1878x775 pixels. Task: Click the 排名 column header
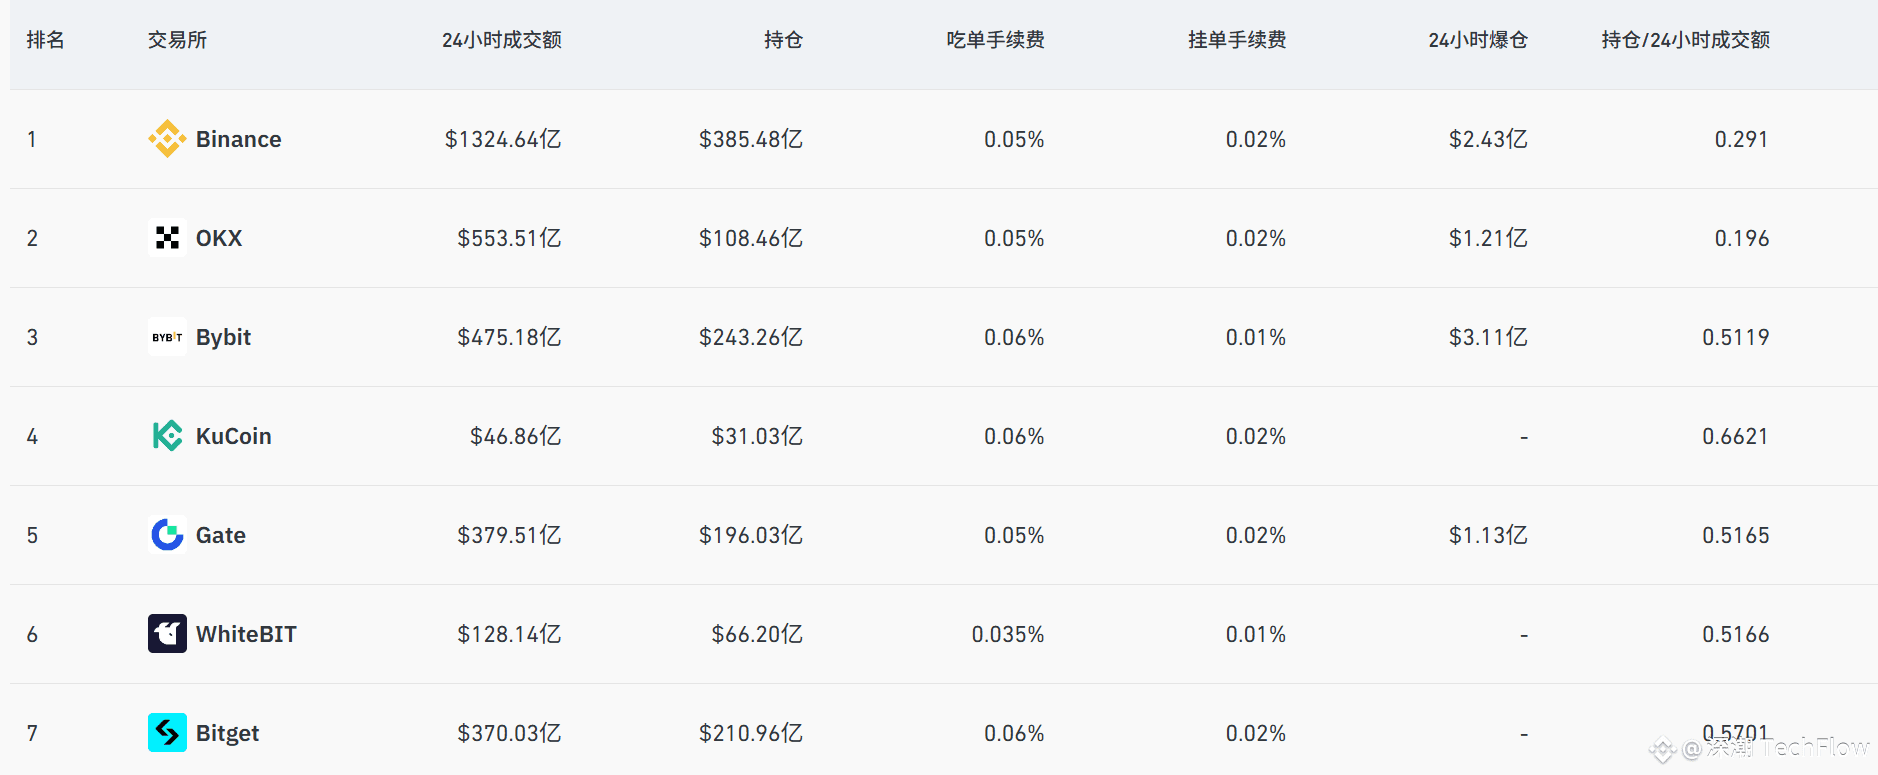click(x=46, y=40)
